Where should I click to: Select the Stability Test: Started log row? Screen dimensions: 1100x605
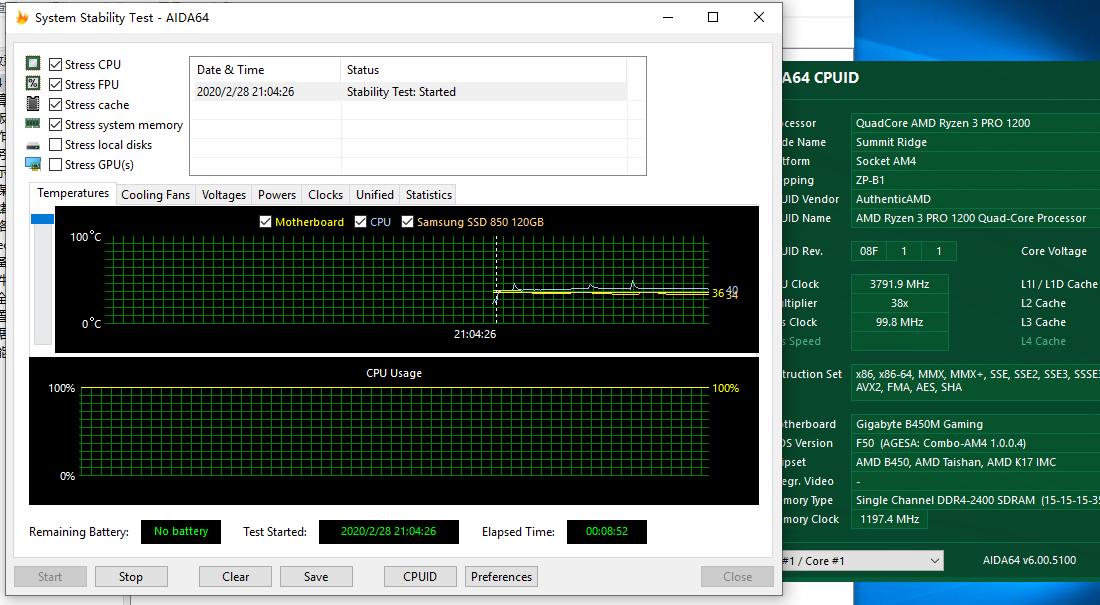408,92
